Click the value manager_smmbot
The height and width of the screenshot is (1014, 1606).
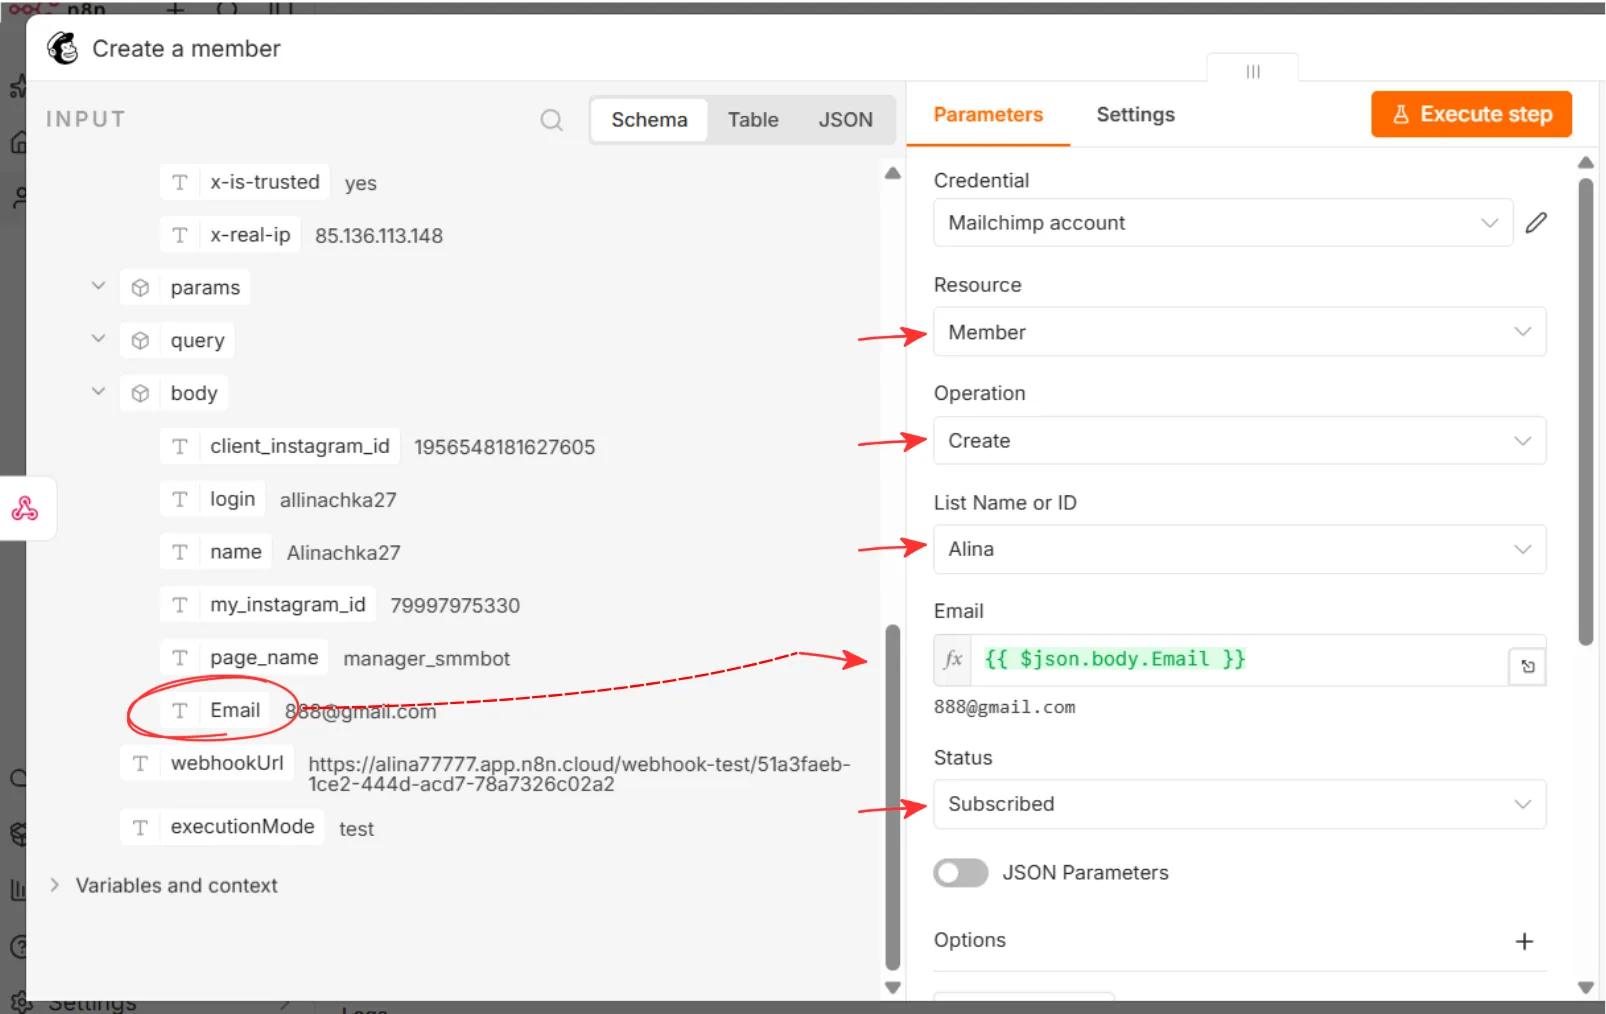(x=427, y=659)
